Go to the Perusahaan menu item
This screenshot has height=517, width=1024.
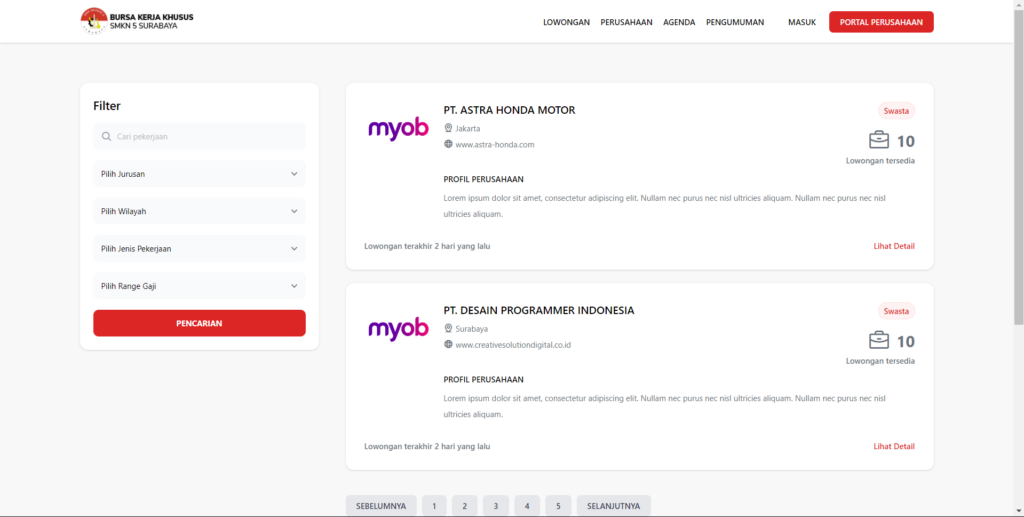626,22
